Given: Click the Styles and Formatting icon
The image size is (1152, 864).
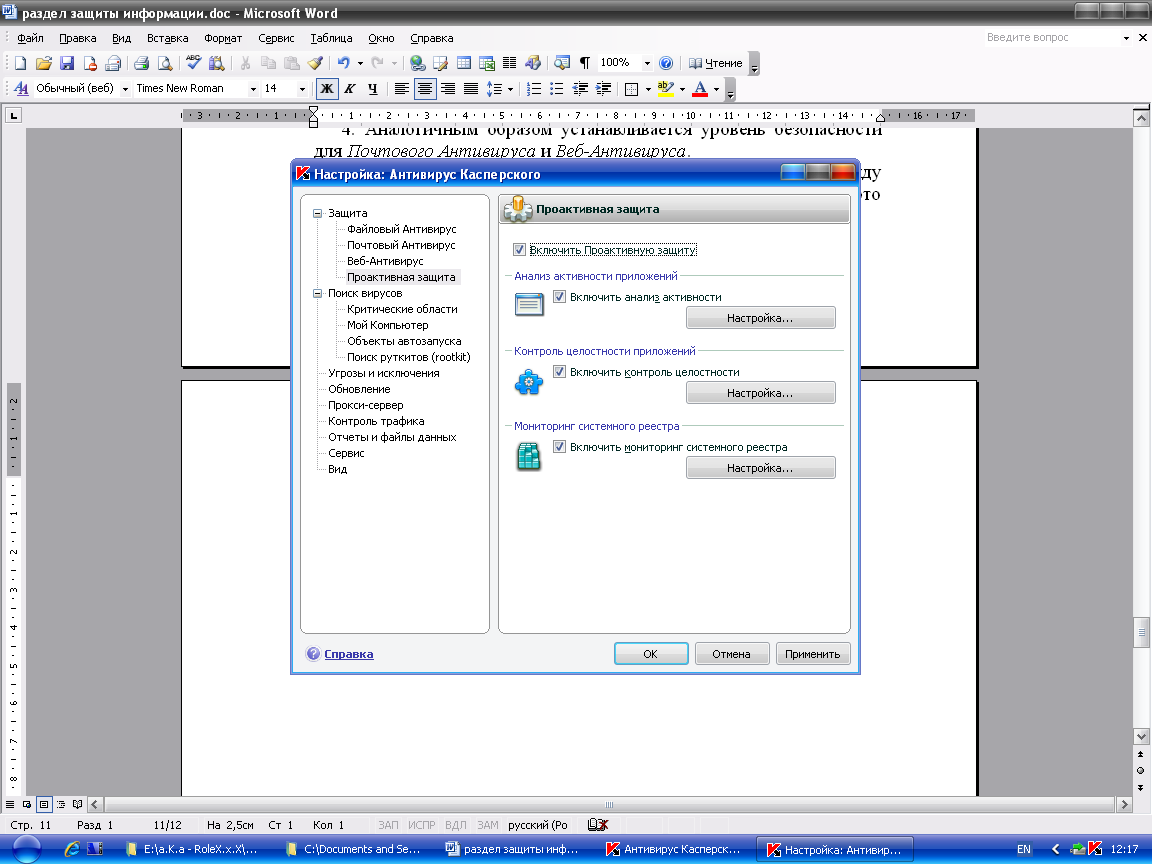Looking at the screenshot, I should pos(21,89).
